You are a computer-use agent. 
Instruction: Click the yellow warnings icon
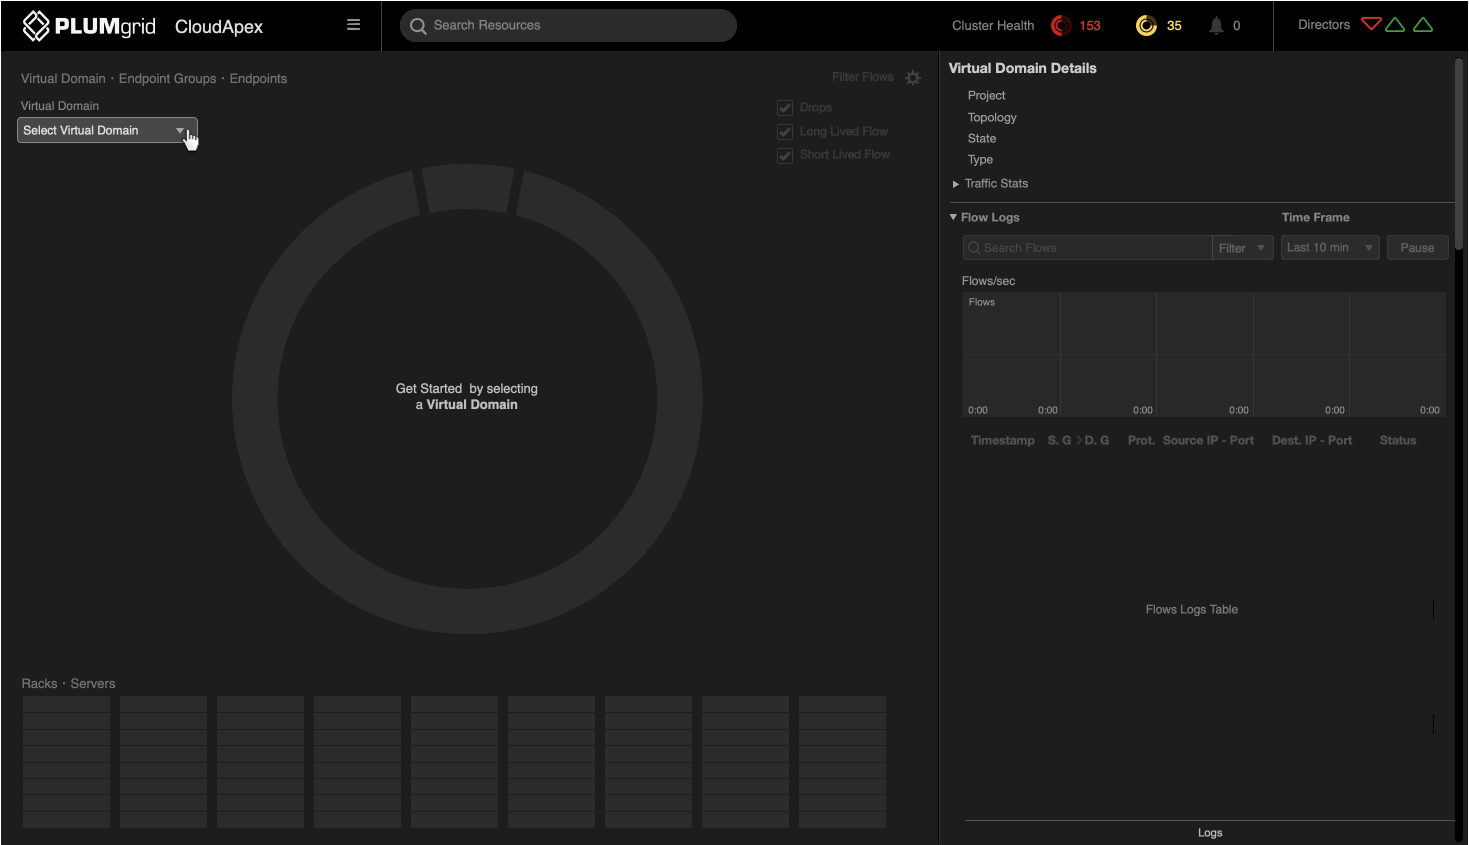tap(1146, 26)
